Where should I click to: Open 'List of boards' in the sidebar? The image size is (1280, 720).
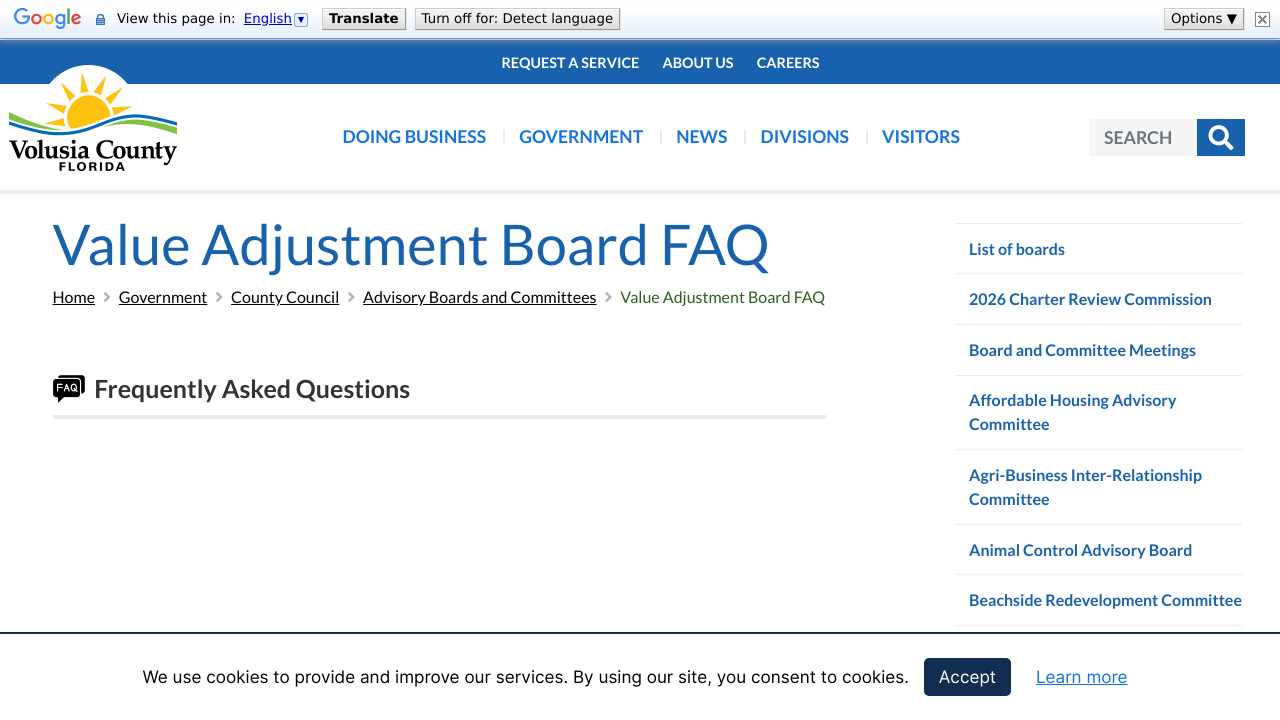pyautogui.click(x=1016, y=248)
